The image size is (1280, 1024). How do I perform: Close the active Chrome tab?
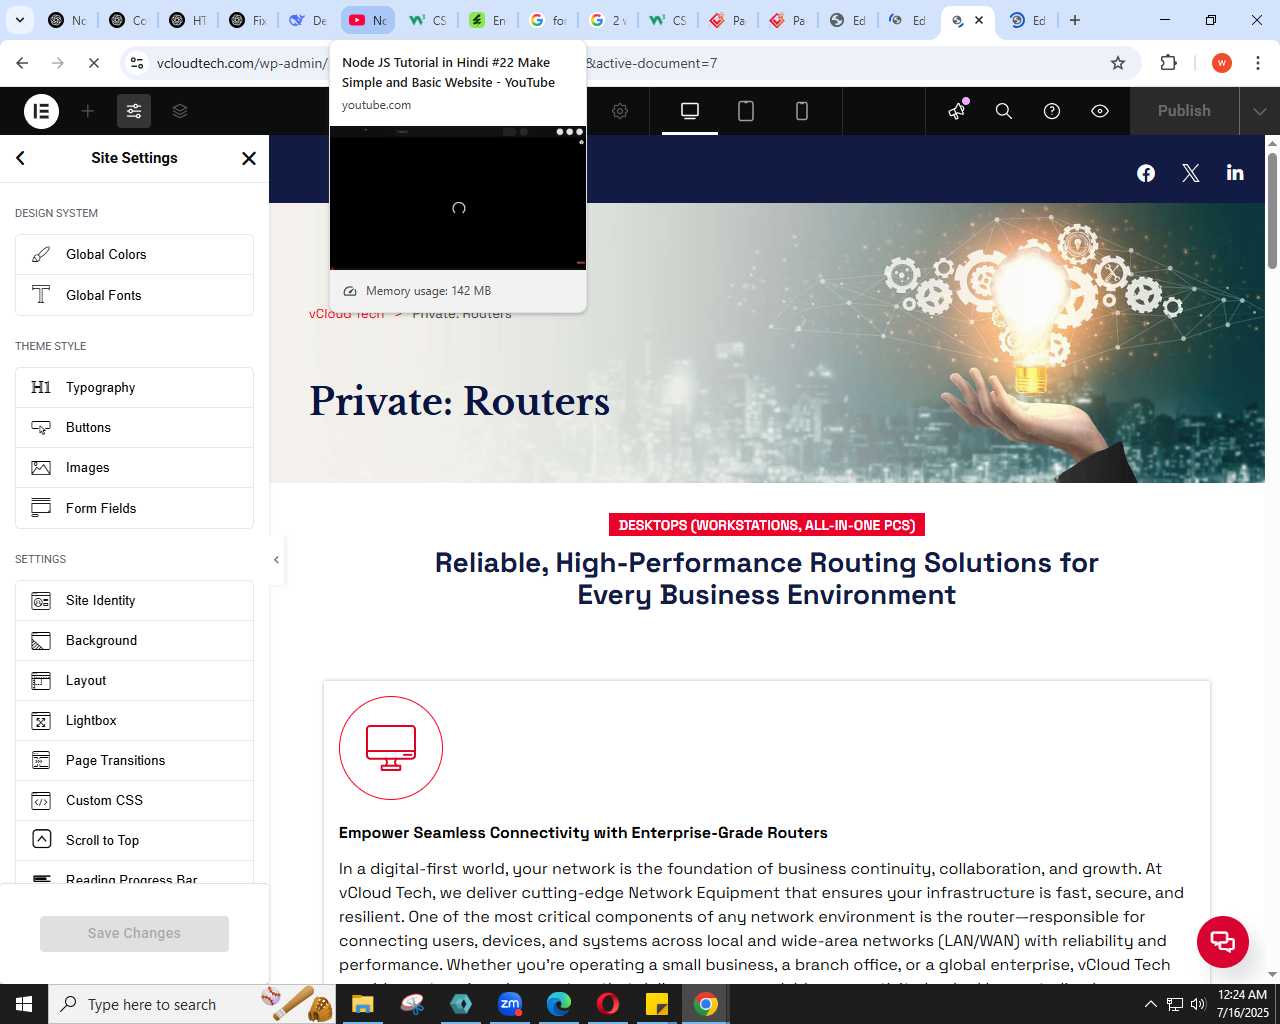coord(979,20)
